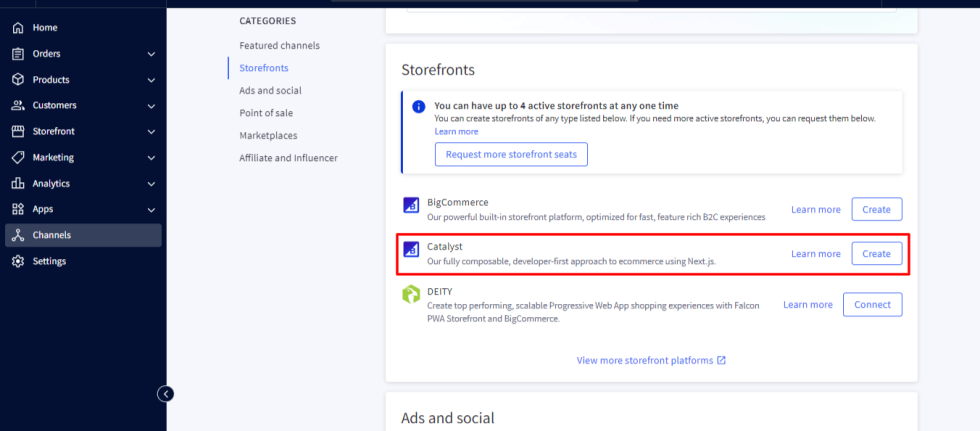The image size is (980, 431).
Task: Open Settings in the sidebar
Action: [x=83, y=261]
